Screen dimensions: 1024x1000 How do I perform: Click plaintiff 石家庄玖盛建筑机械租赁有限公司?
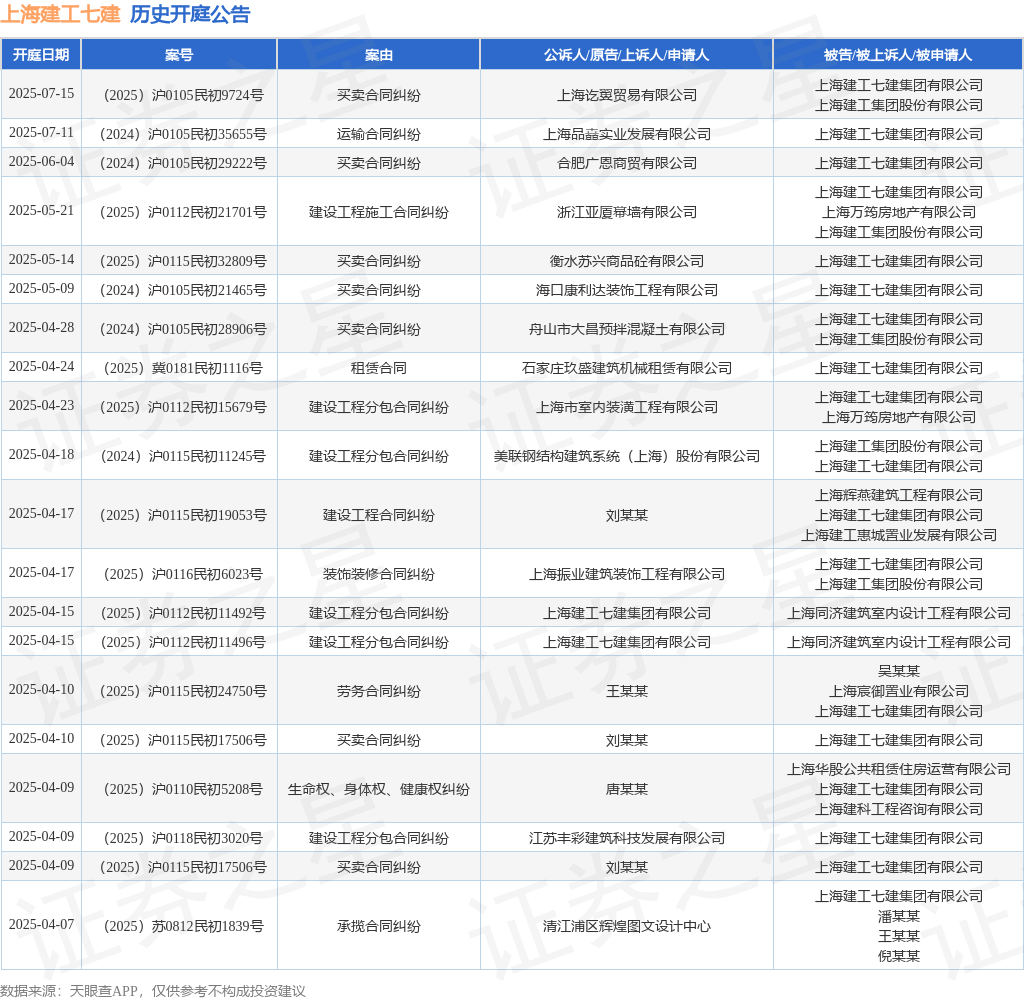point(626,368)
